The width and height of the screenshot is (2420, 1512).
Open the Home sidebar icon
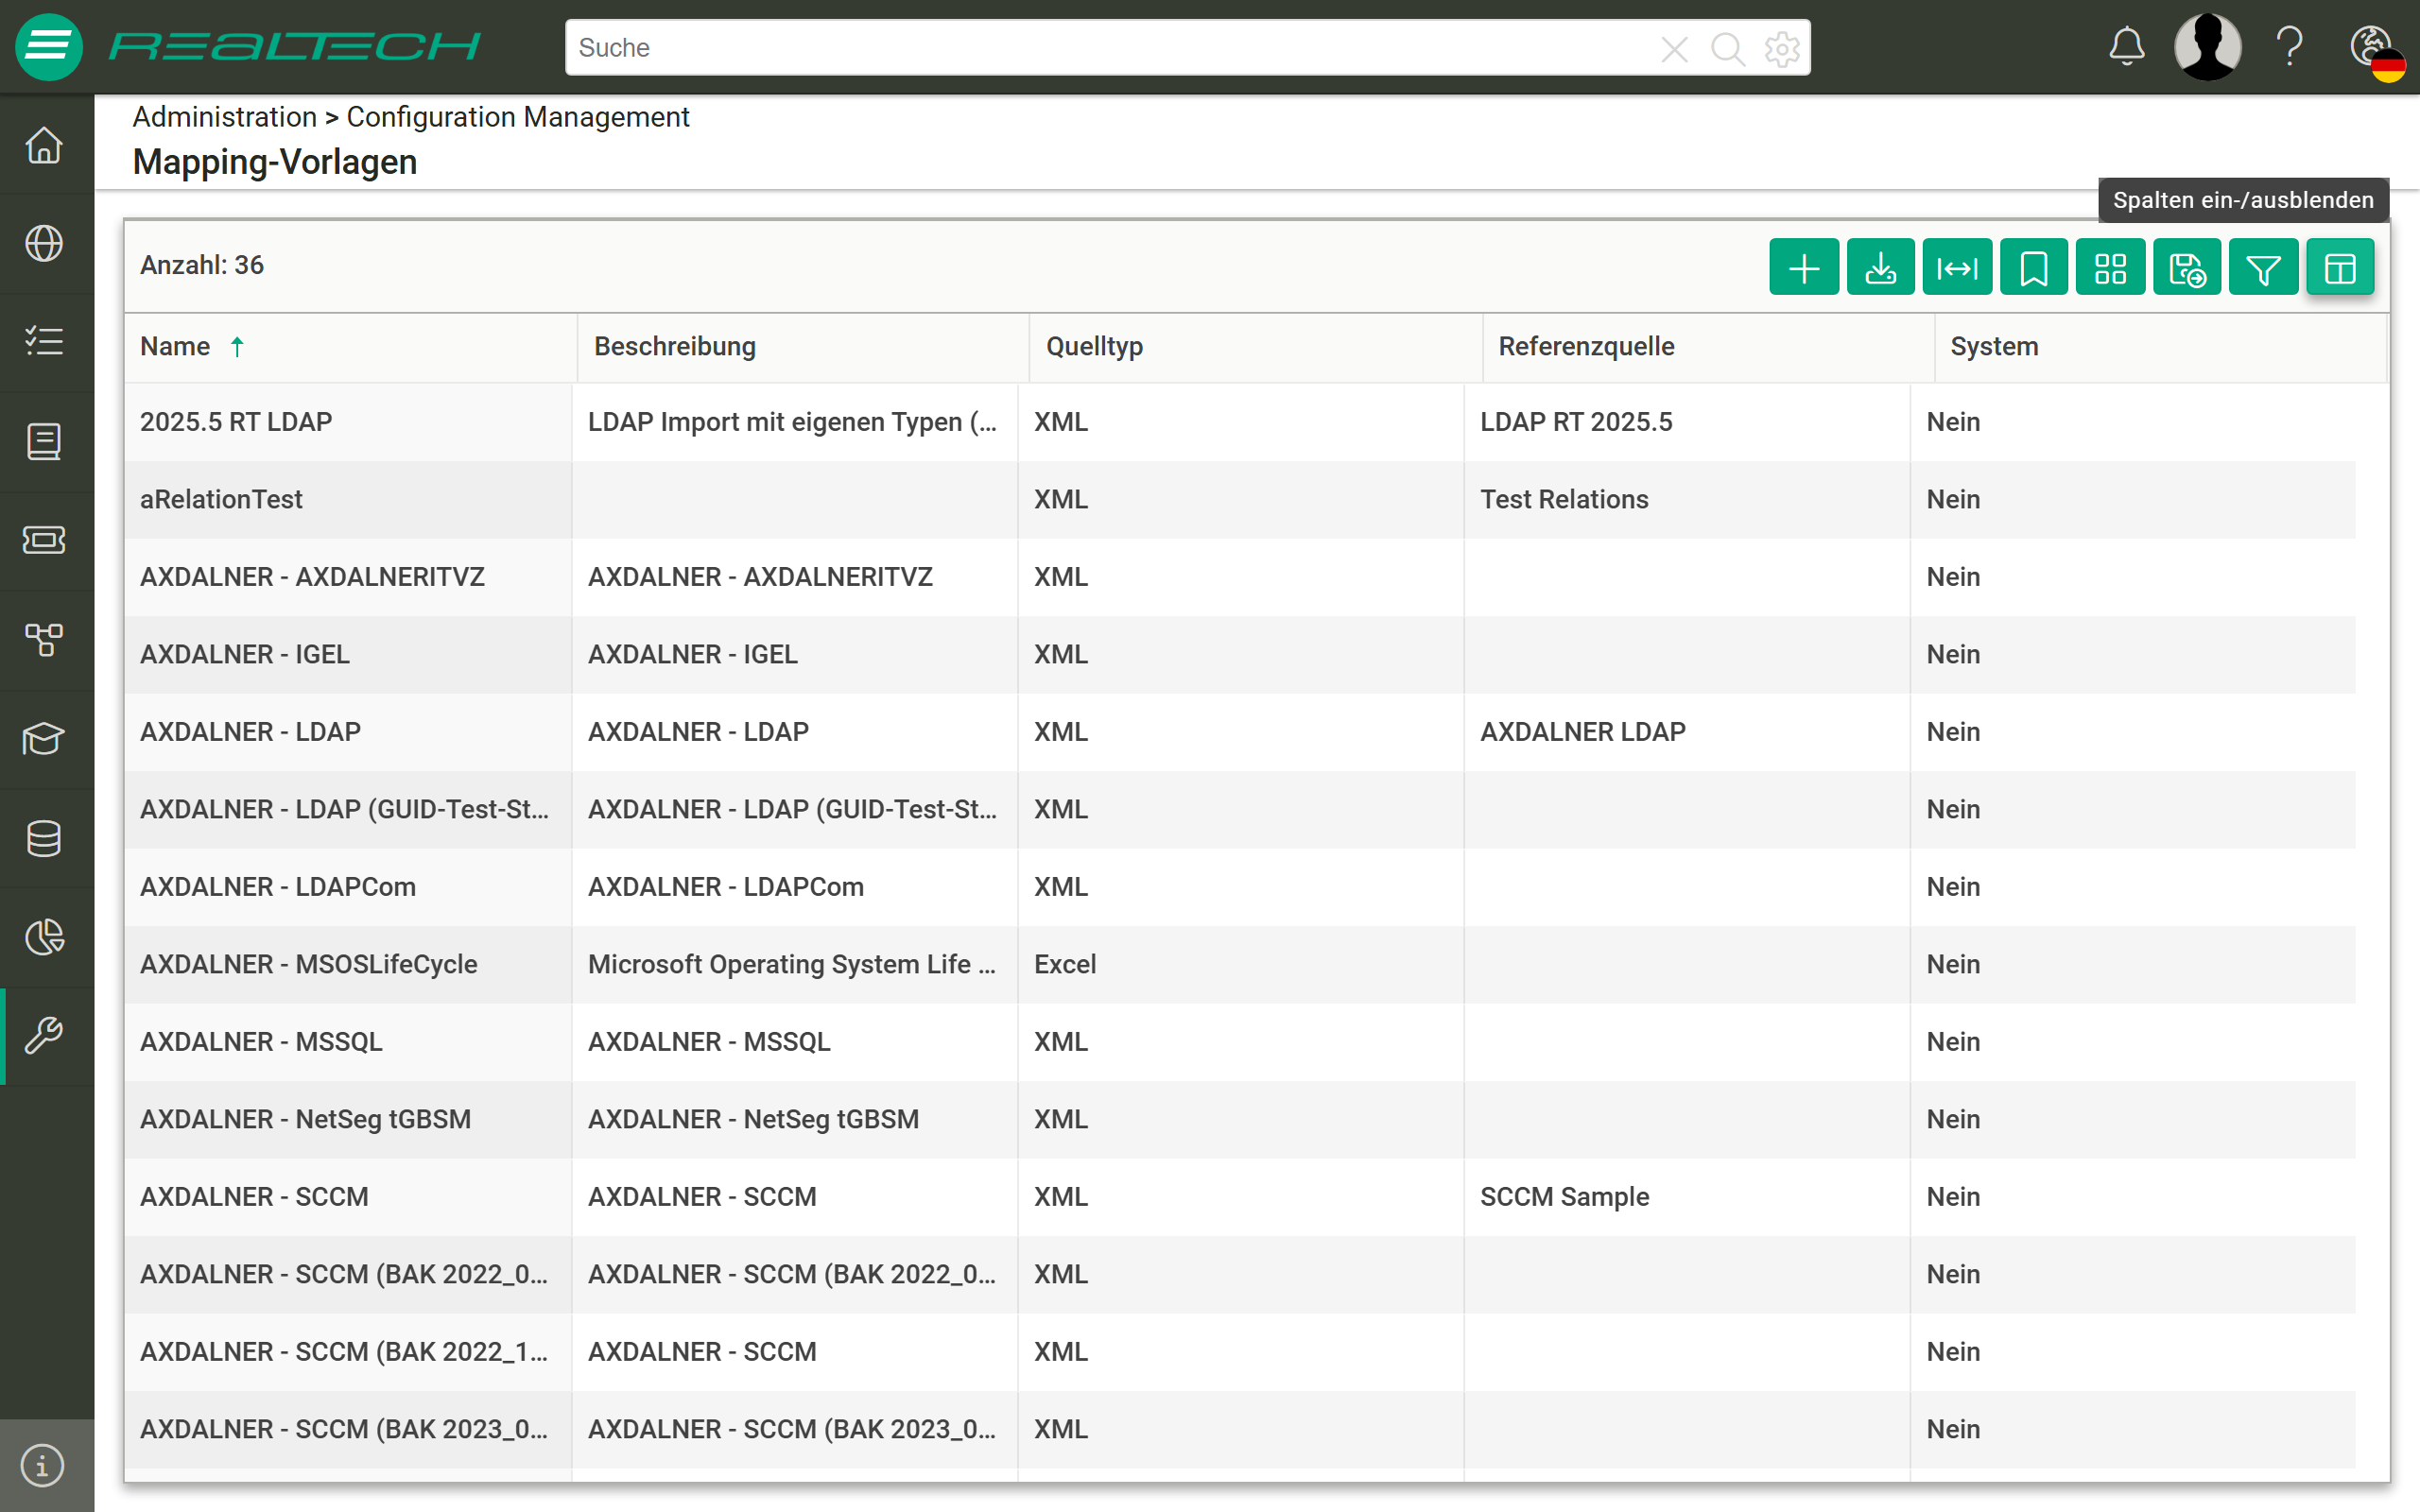point(44,145)
